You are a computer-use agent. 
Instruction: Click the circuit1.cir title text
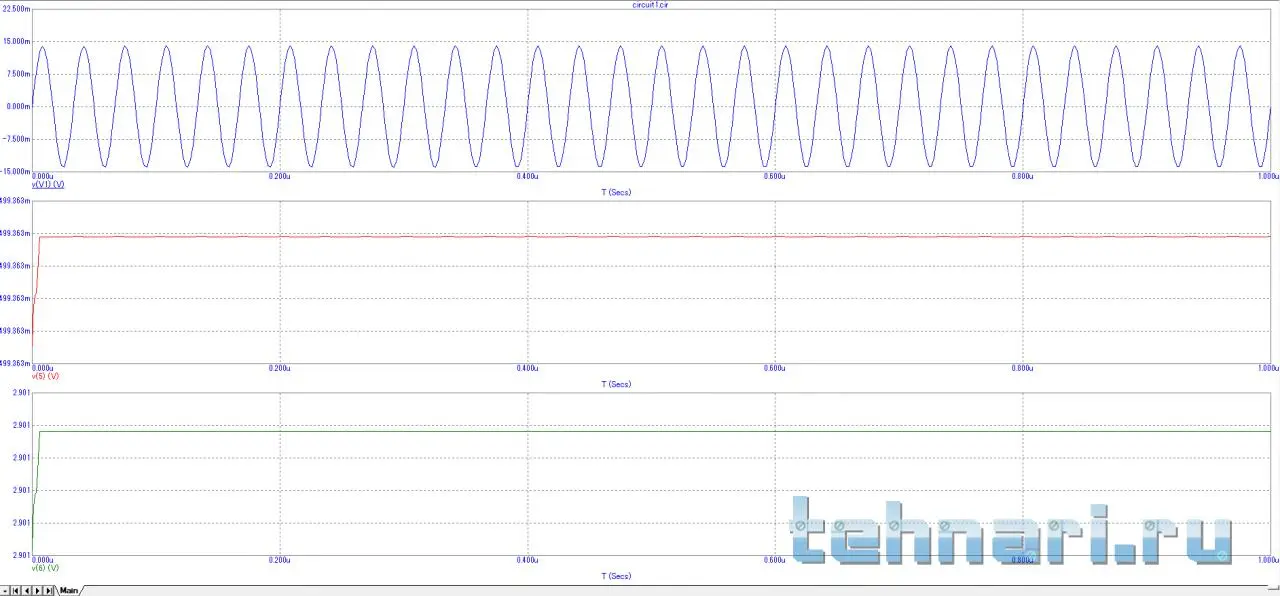click(x=651, y=5)
